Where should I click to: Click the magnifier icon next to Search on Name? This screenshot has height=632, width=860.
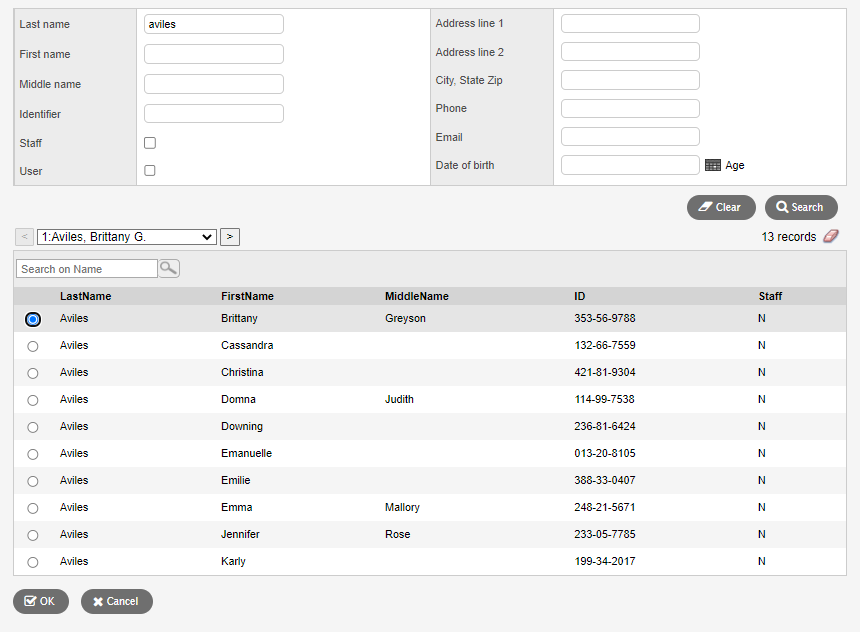pos(169,268)
